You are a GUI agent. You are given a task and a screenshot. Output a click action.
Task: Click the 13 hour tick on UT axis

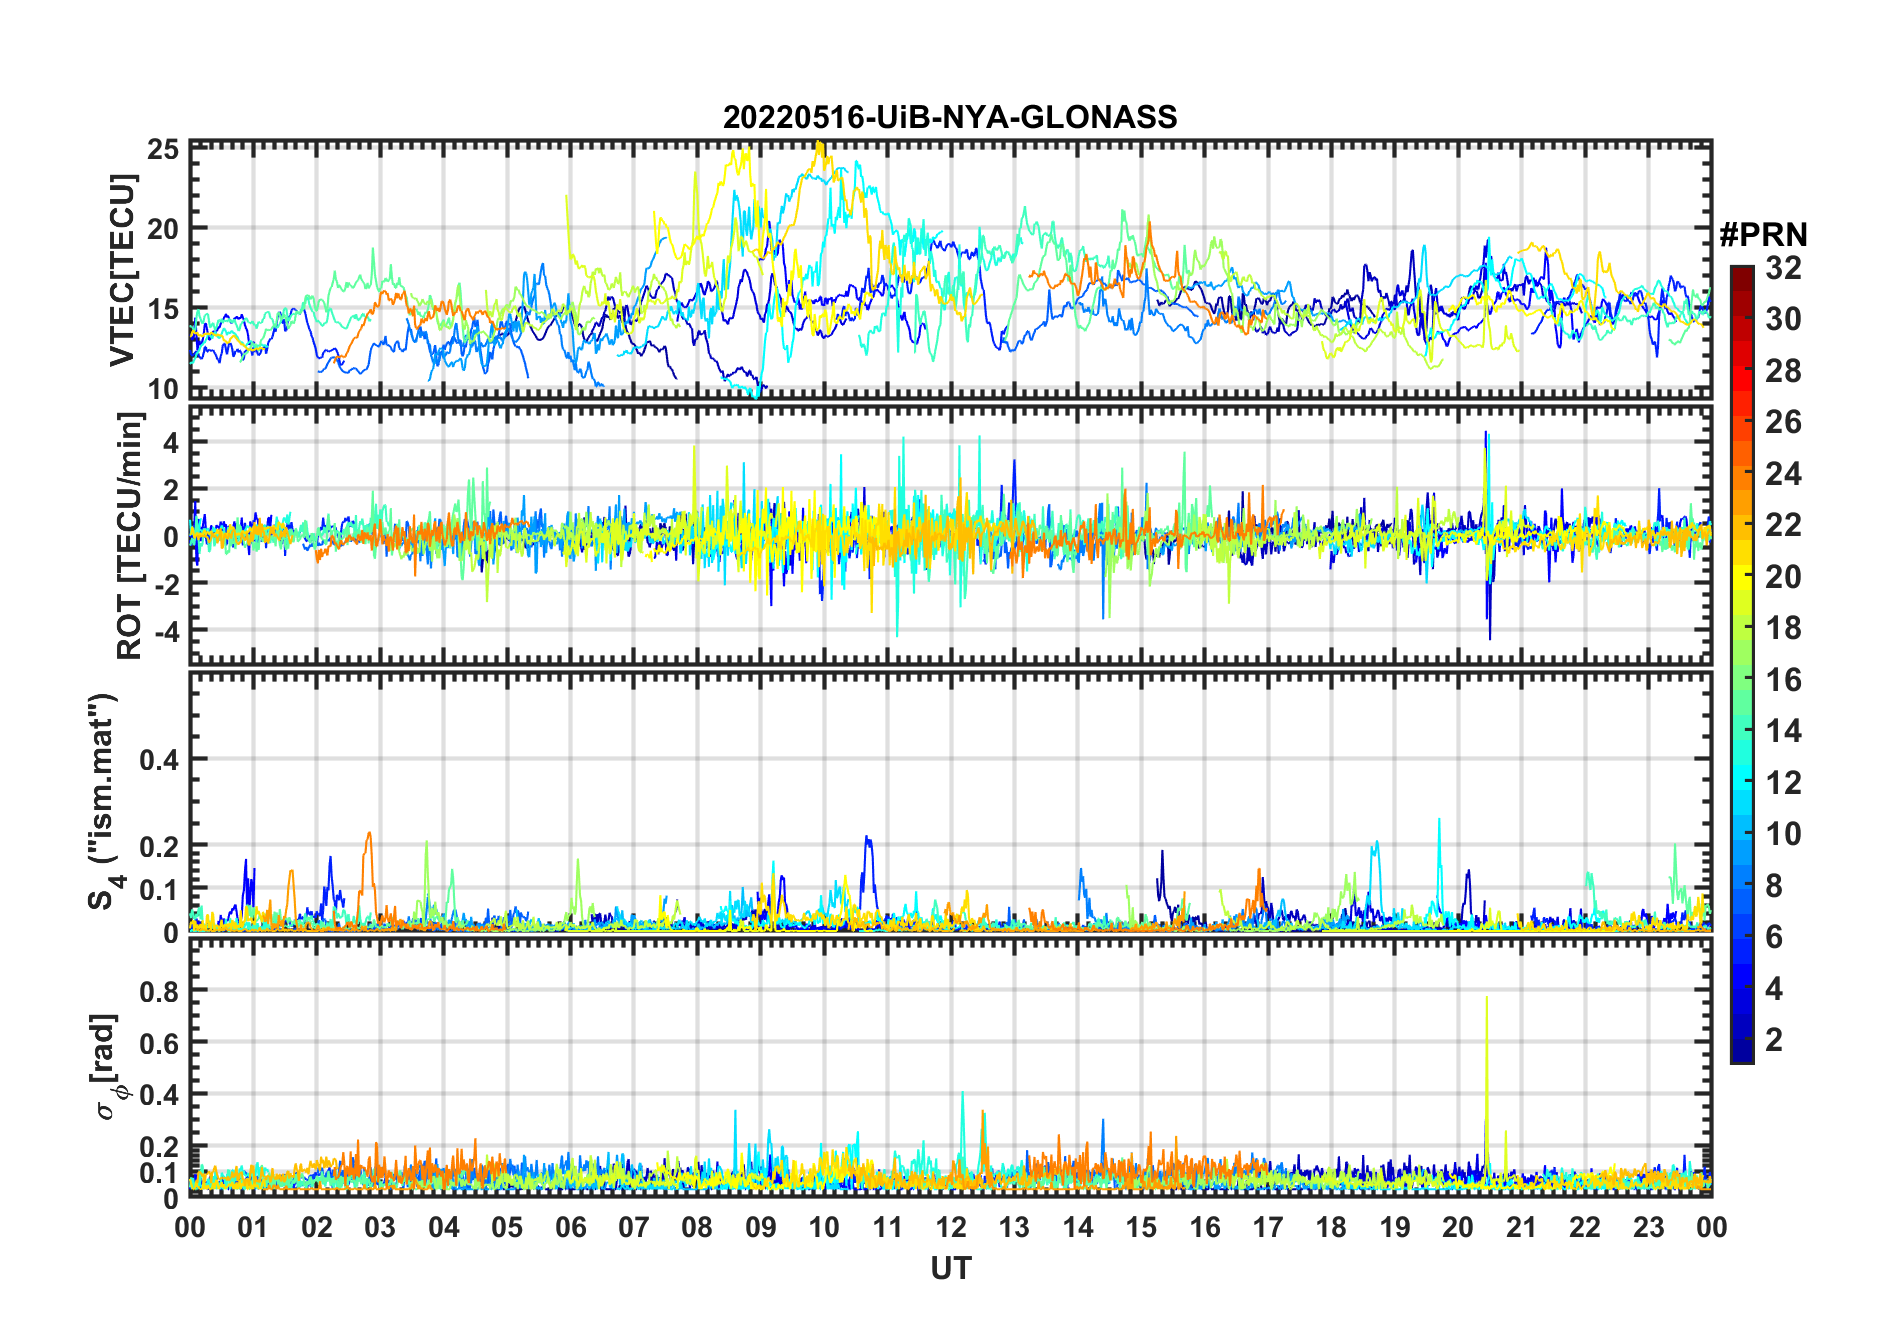tap(1014, 1227)
